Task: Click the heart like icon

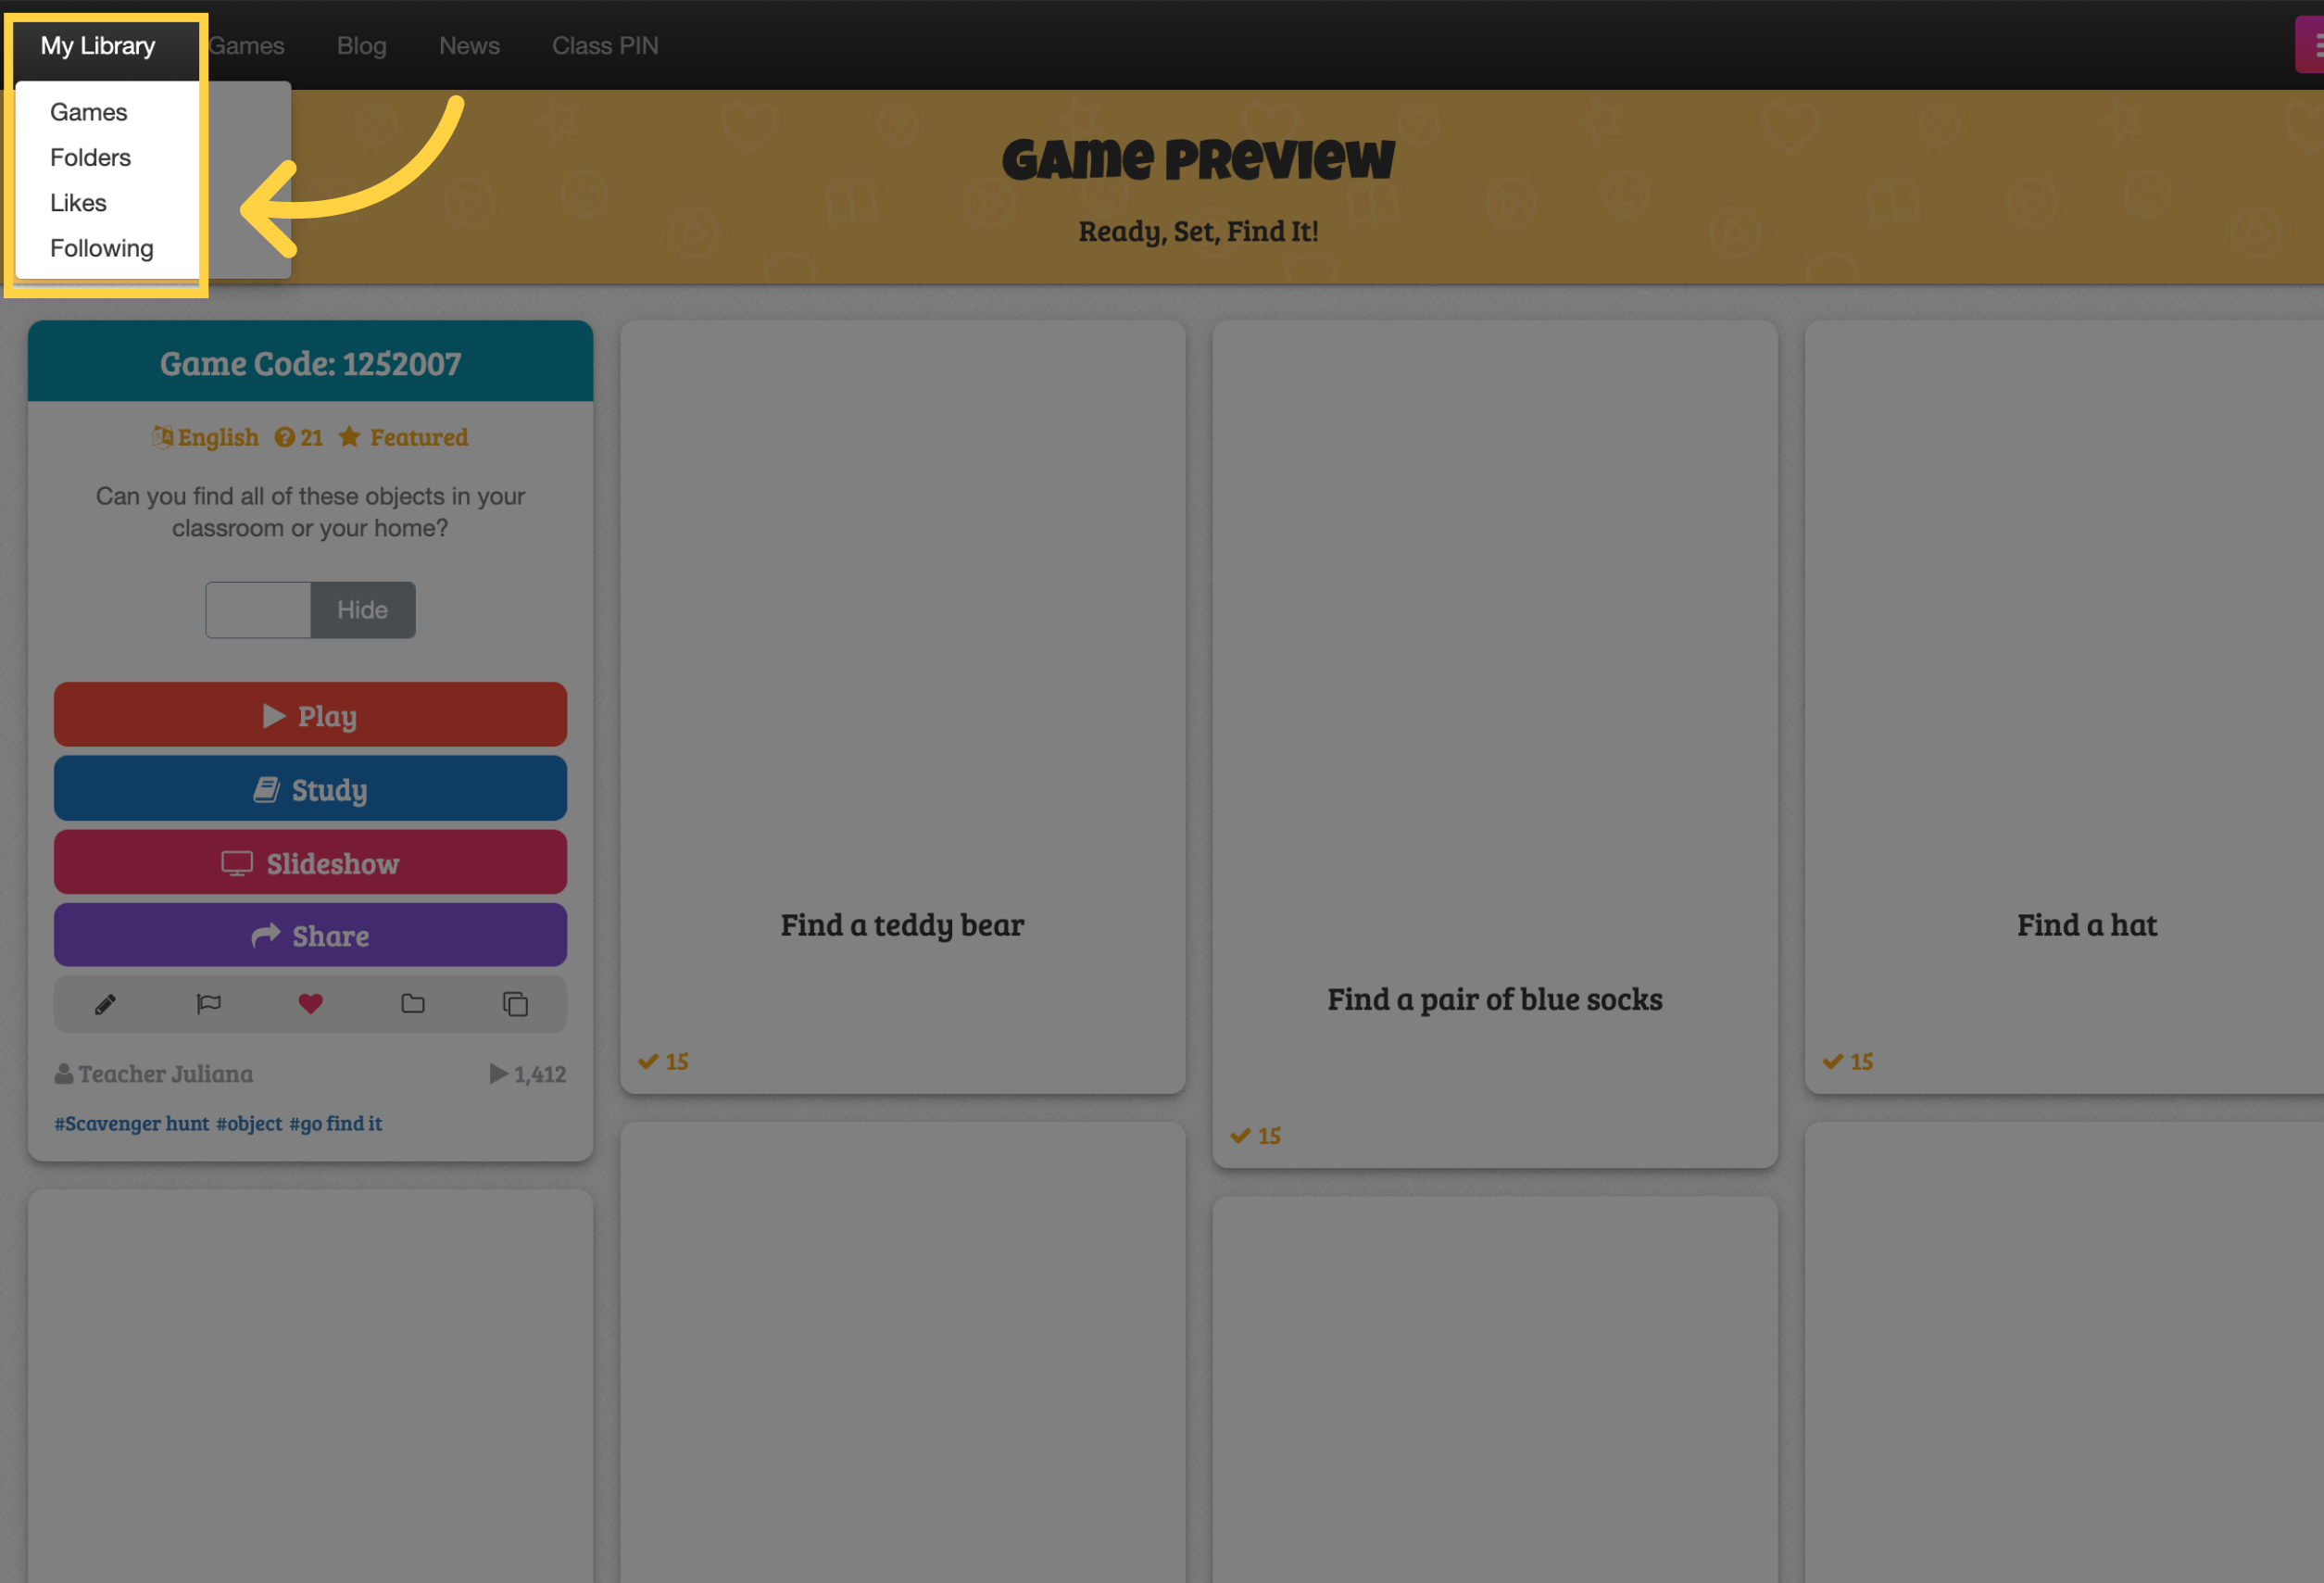Action: (x=311, y=1003)
